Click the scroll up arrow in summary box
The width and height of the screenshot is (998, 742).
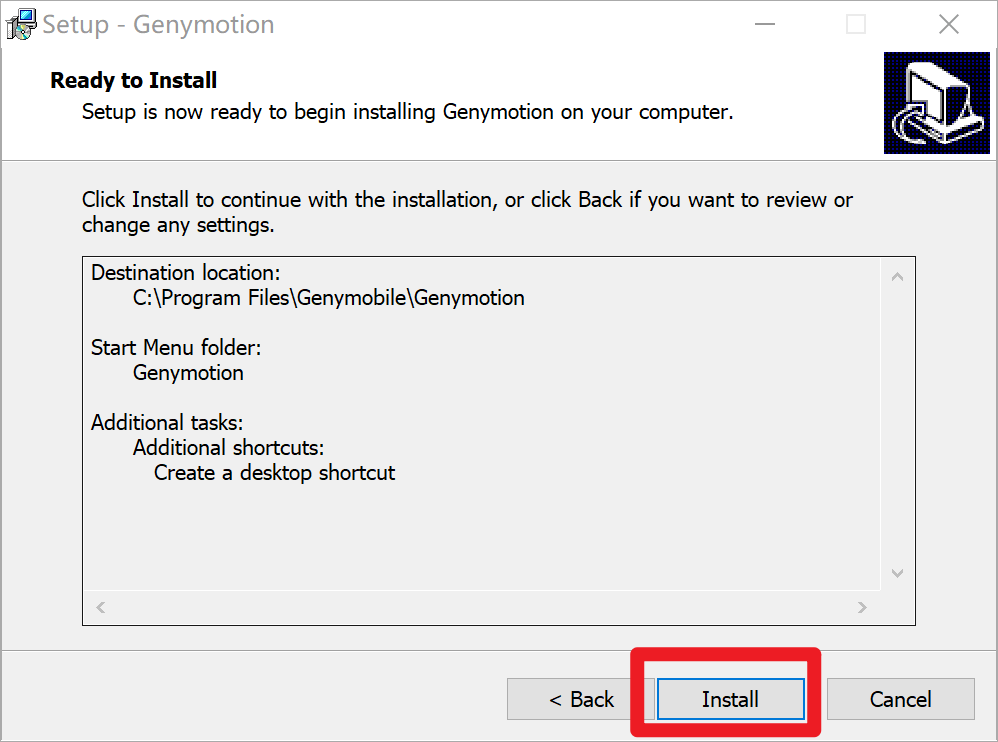(x=897, y=276)
